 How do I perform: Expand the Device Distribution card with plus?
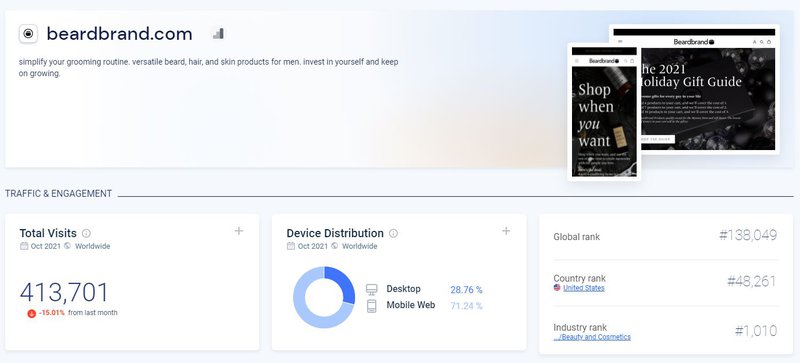506,231
